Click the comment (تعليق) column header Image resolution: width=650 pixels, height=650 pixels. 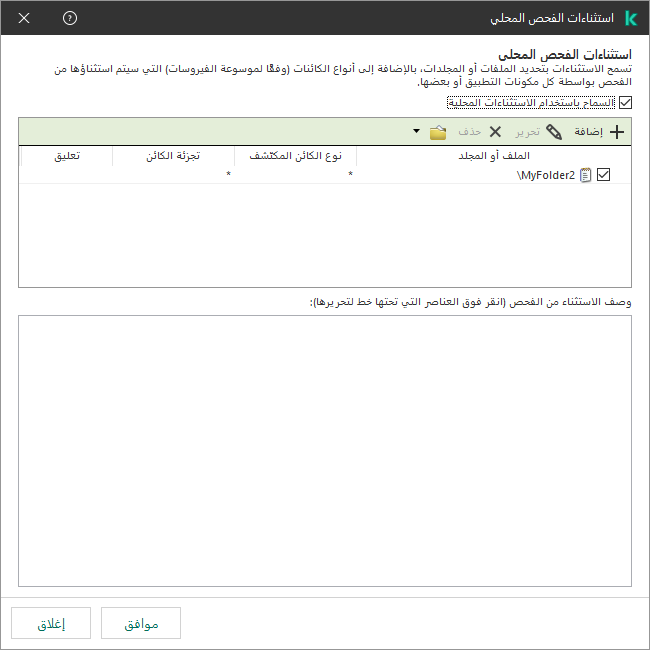(67, 156)
